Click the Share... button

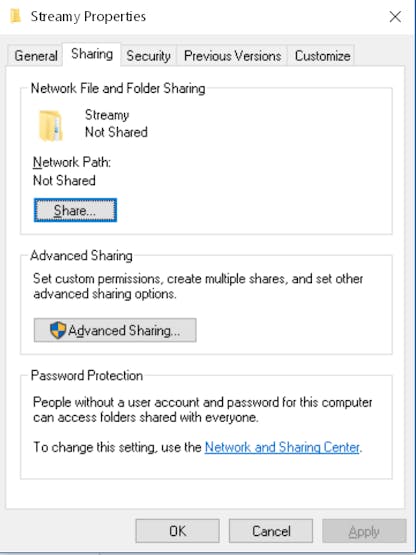coord(75,210)
